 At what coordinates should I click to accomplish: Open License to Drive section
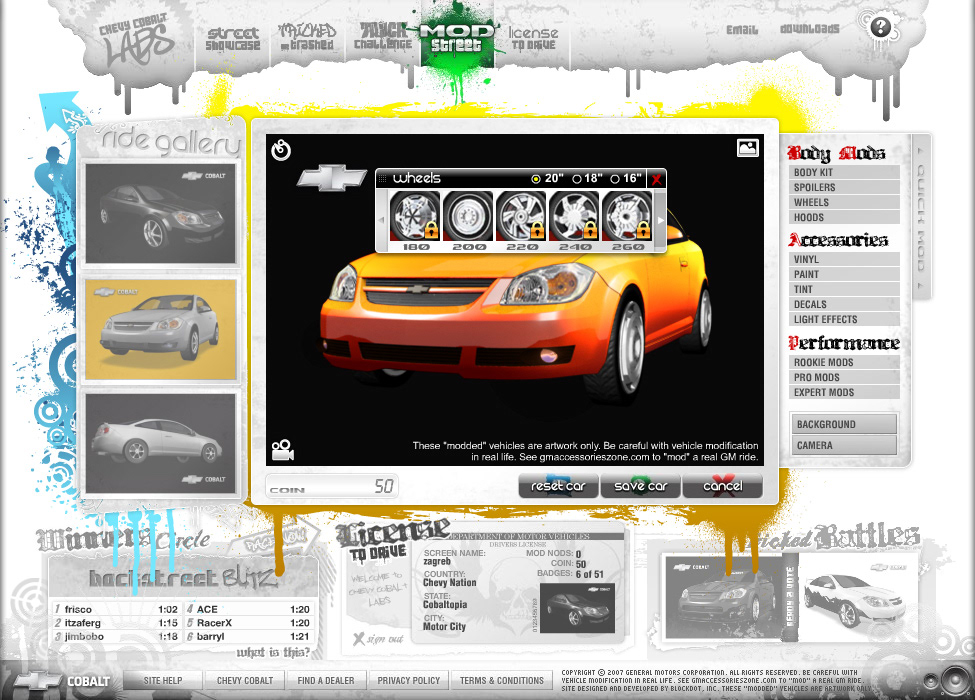click(x=533, y=37)
